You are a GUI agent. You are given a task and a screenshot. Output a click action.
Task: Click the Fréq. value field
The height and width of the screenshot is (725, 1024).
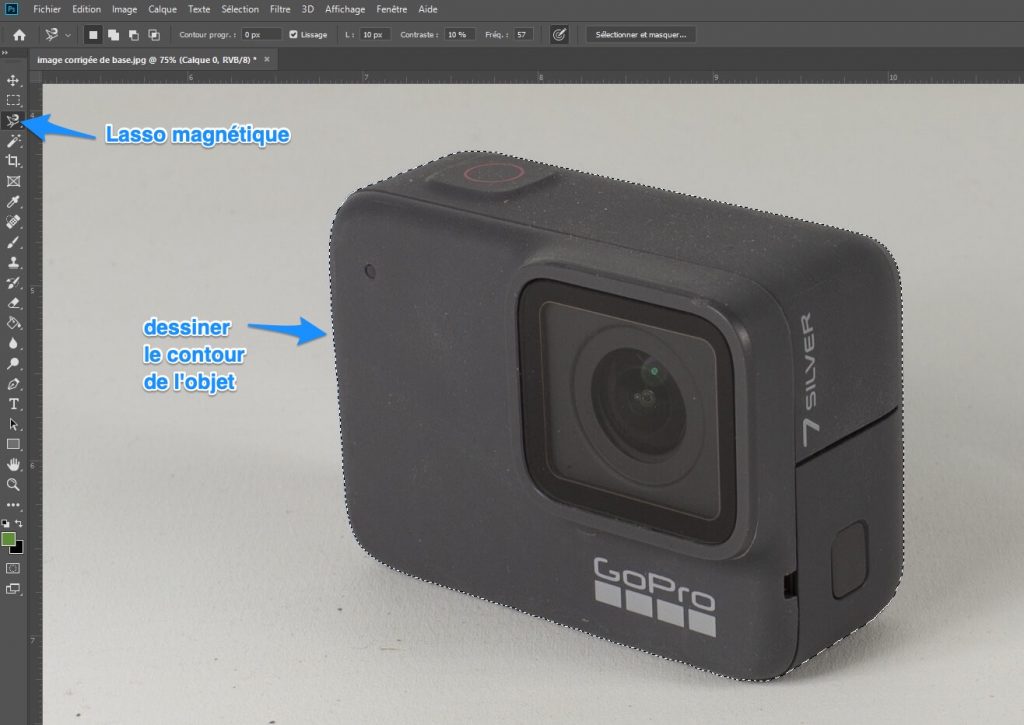tap(523, 35)
